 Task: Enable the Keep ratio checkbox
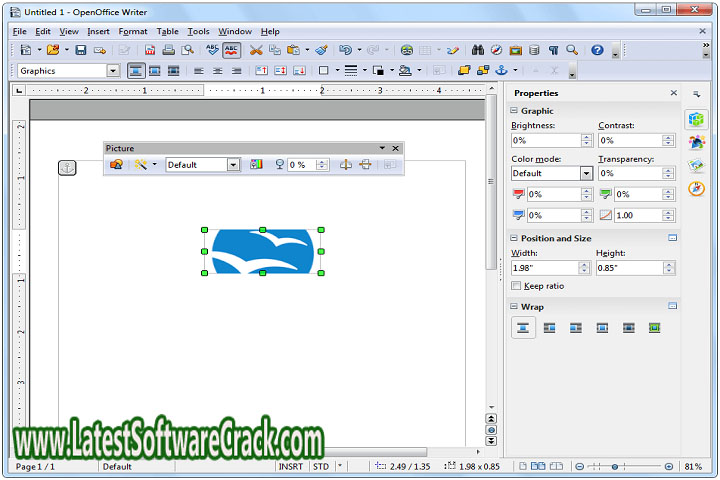coord(516,286)
